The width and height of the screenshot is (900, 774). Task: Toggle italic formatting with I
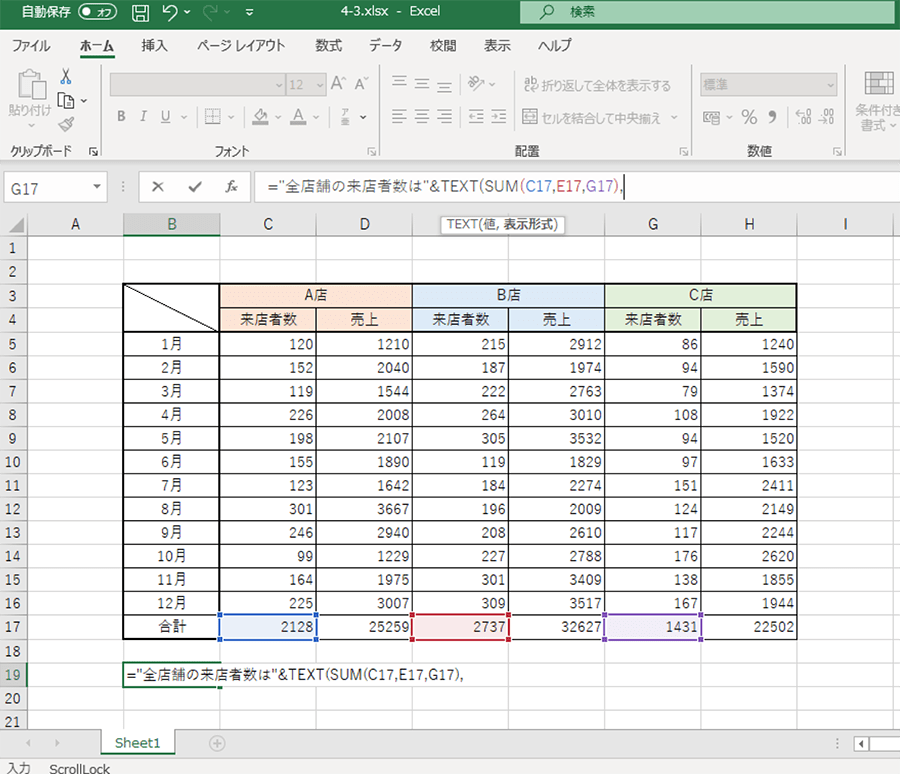144,117
